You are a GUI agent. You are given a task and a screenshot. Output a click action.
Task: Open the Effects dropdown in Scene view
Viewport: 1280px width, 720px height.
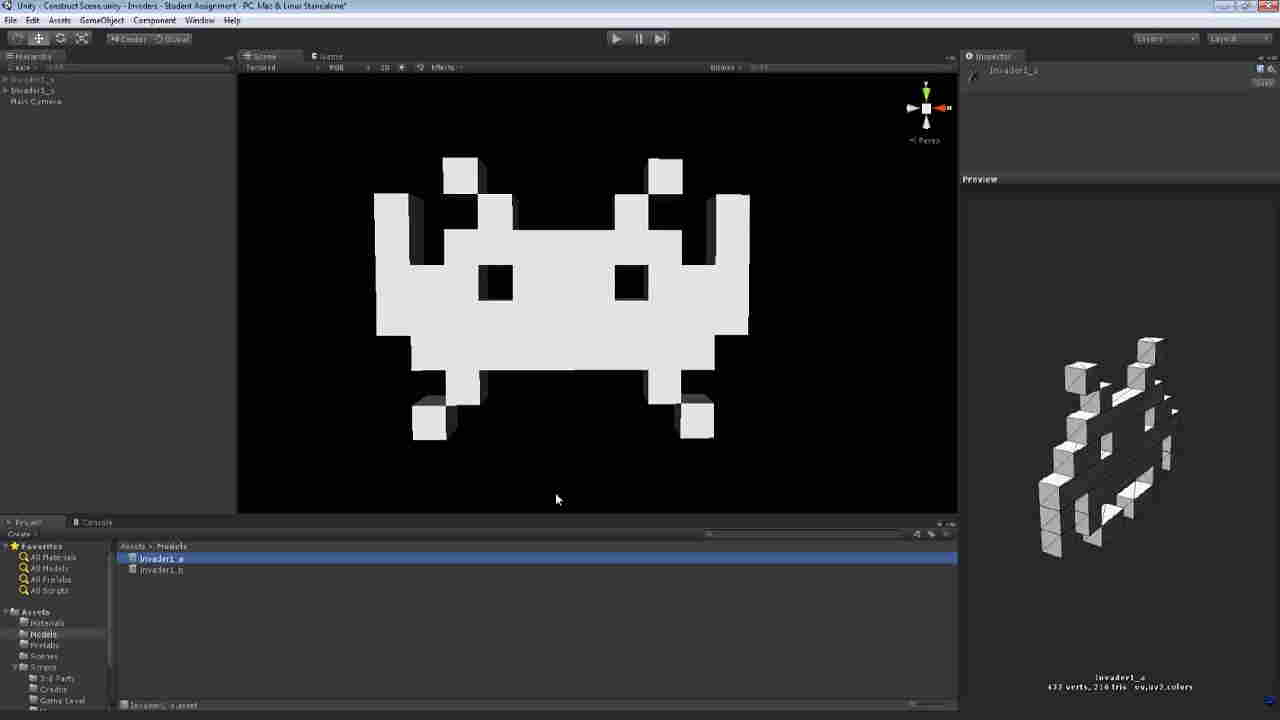click(x=447, y=68)
